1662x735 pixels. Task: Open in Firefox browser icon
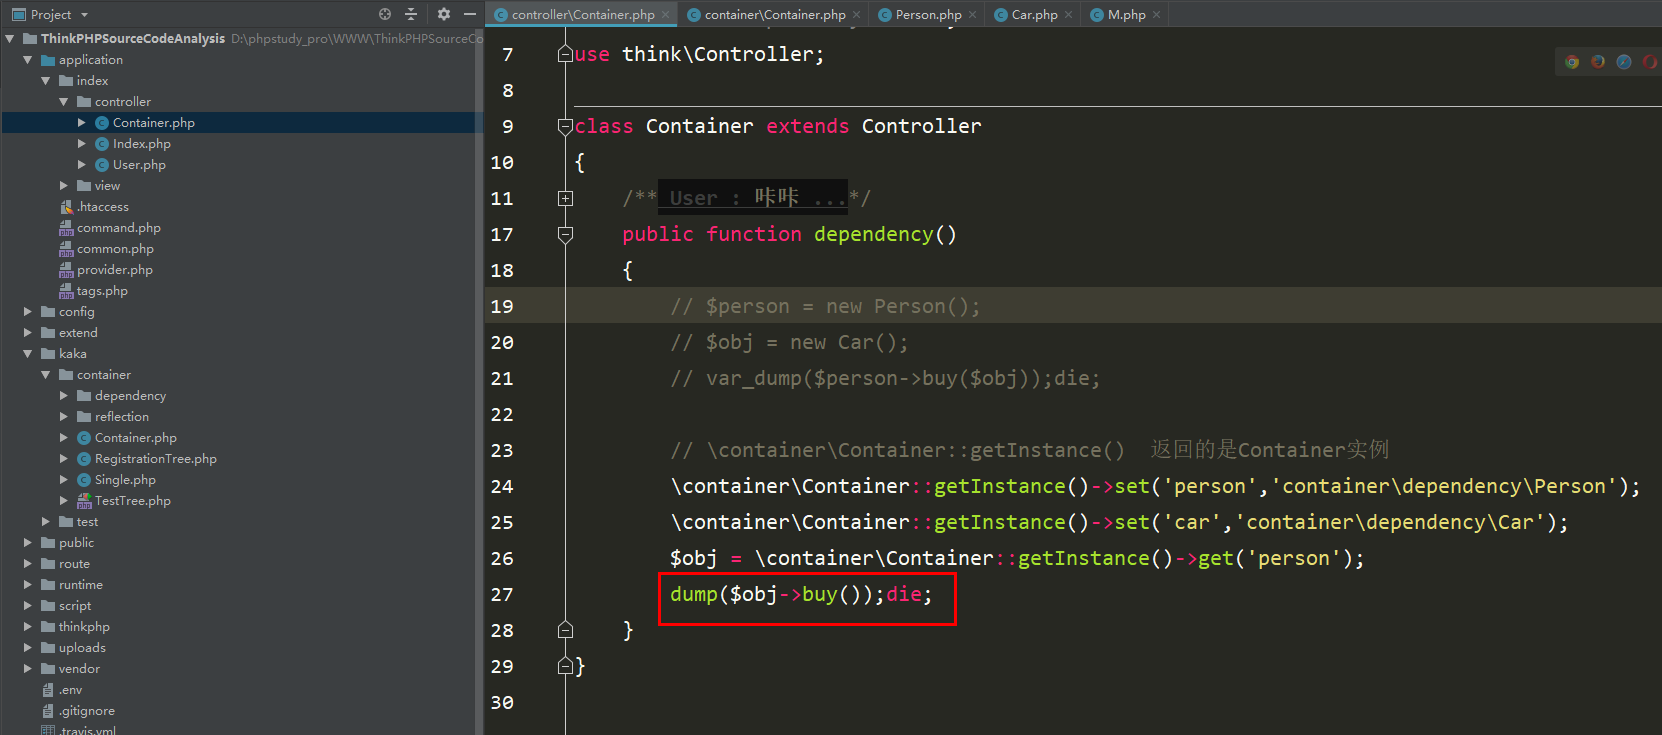1598,62
